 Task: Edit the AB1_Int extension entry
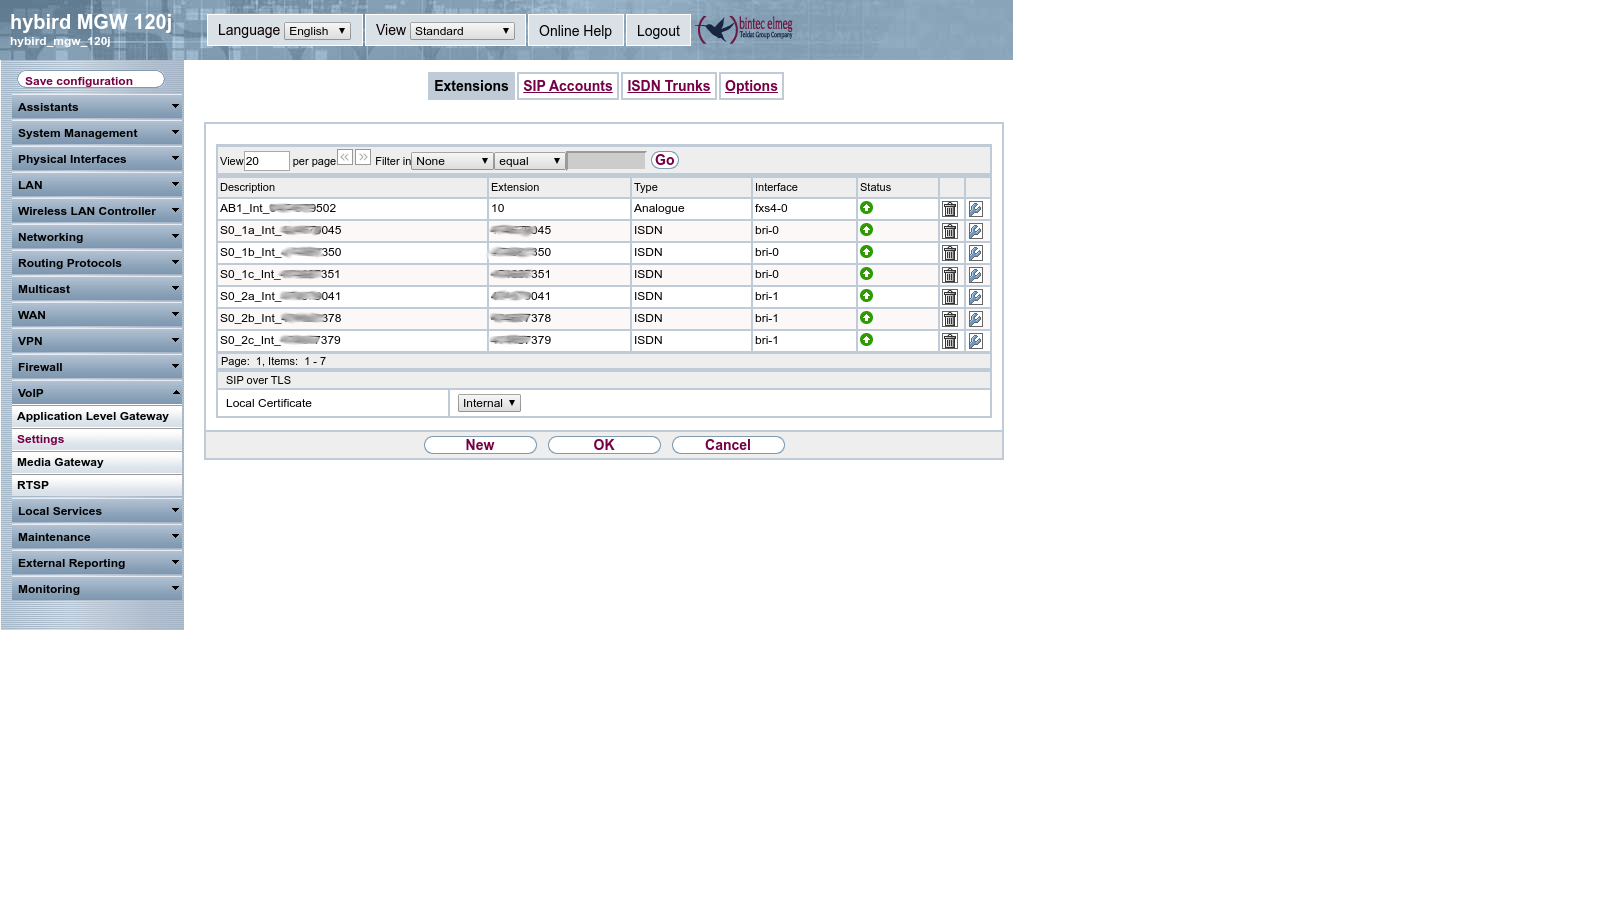point(976,209)
